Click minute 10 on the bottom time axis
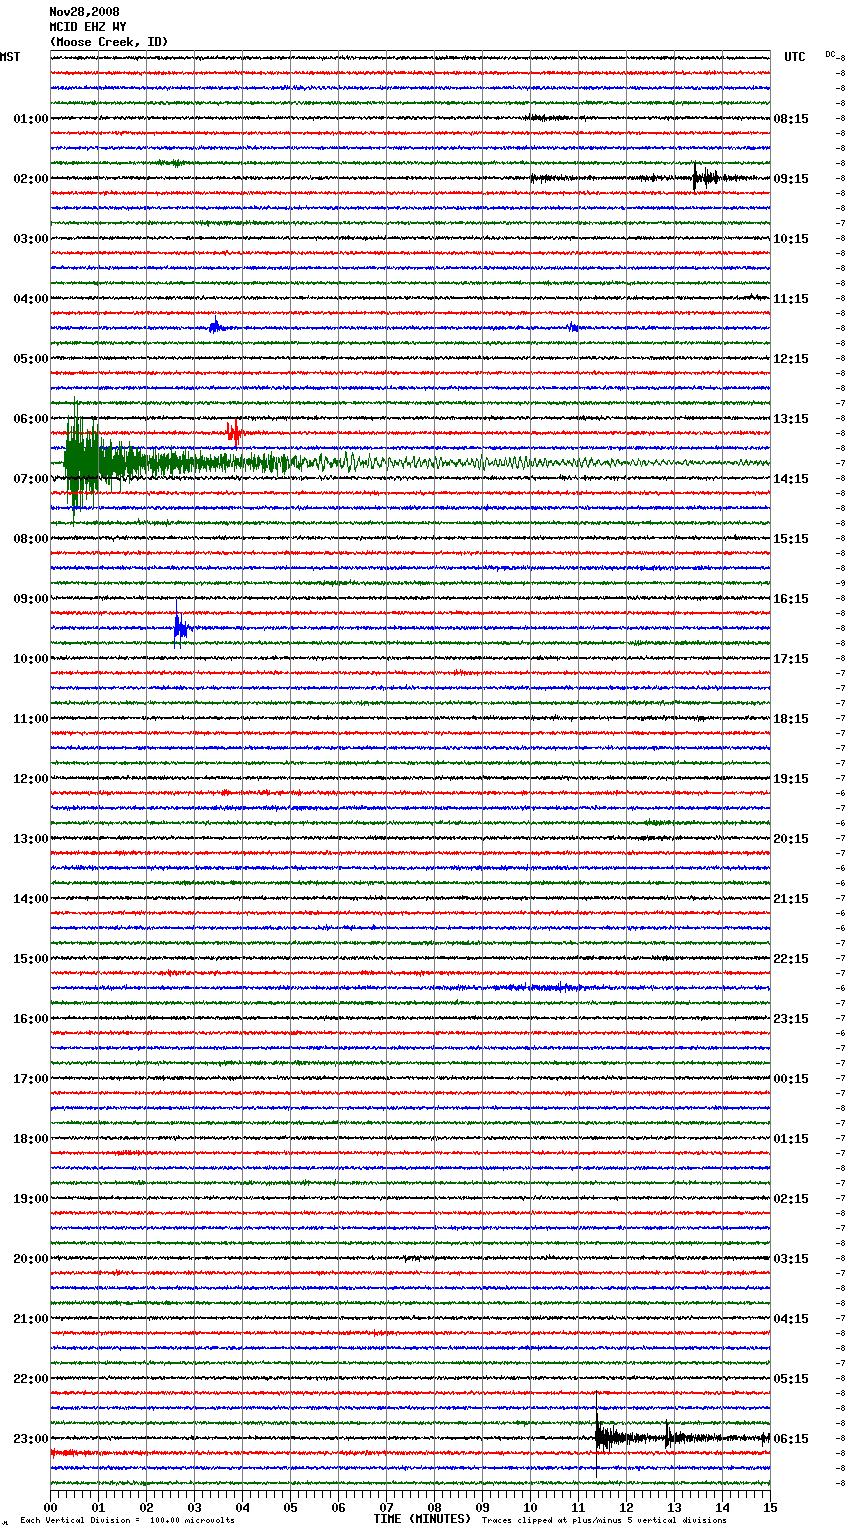 tap(530, 1507)
